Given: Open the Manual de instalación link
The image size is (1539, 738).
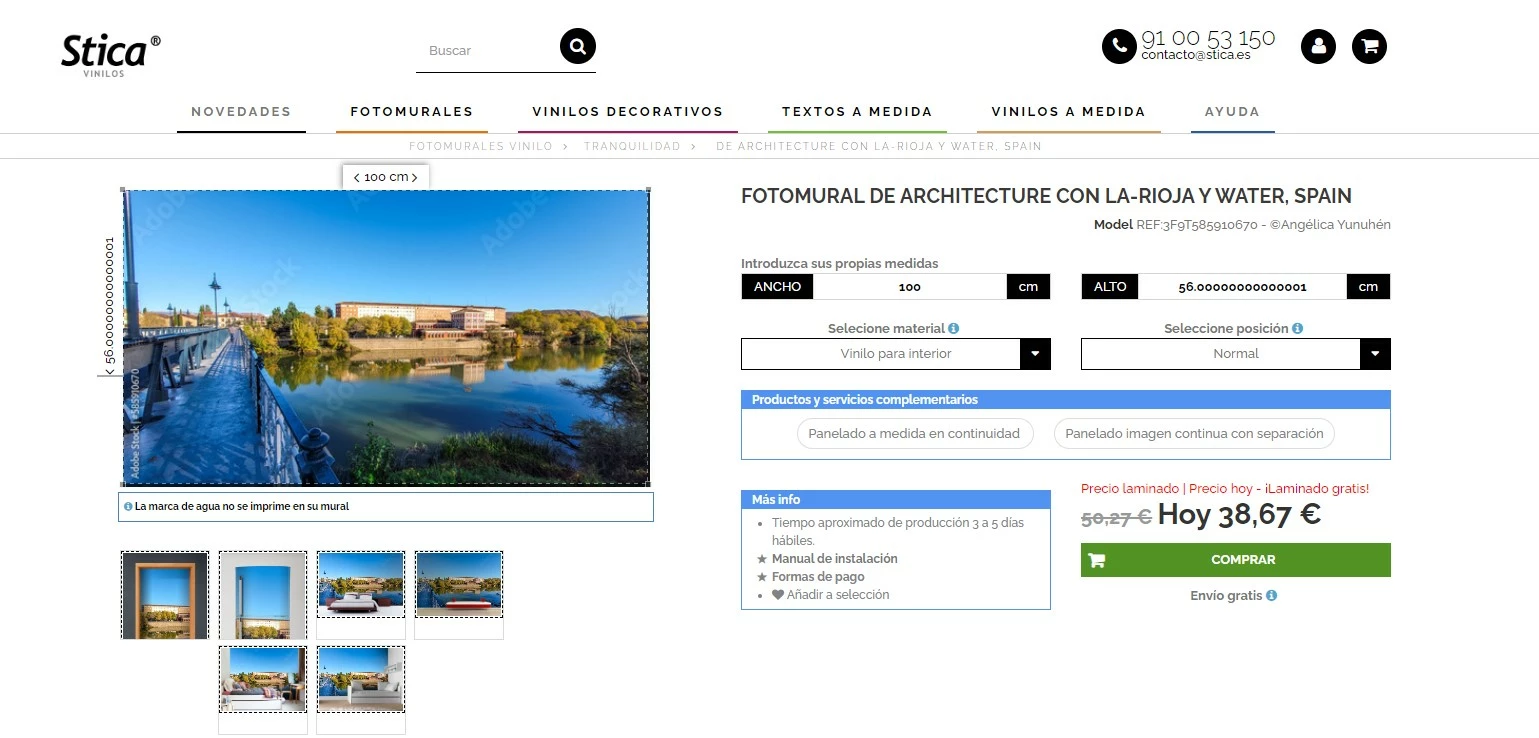Looking at the screenshot, I should pyautogui.click(x=834, y=559).
